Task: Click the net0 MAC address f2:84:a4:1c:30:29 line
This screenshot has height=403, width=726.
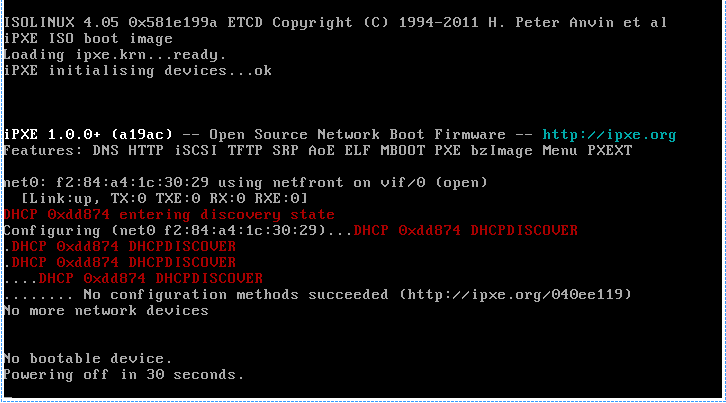Action: 245,183
